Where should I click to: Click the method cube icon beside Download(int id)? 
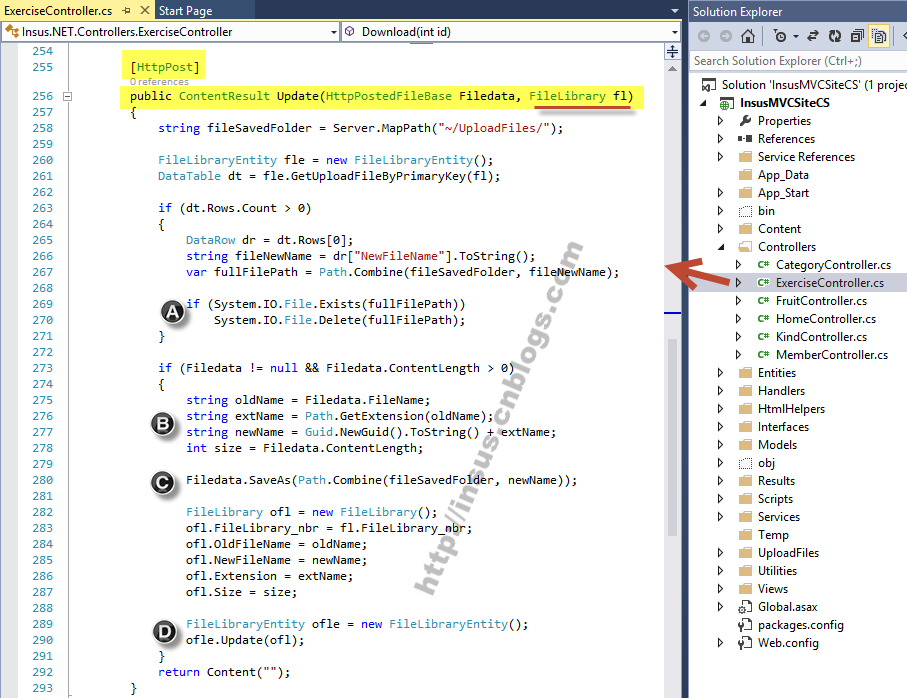[x=349, y=31]
